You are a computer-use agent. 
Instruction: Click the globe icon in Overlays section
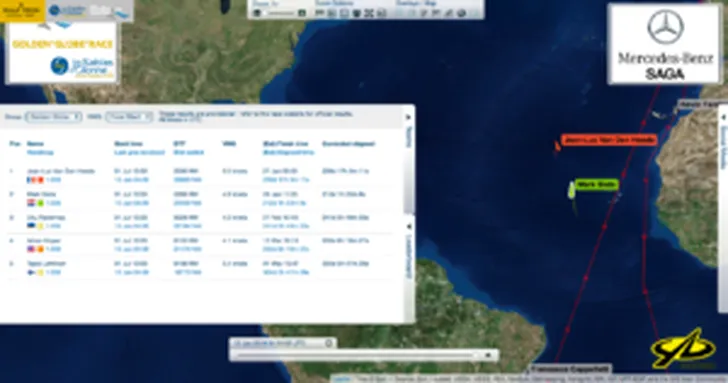[x=461, y=13]
